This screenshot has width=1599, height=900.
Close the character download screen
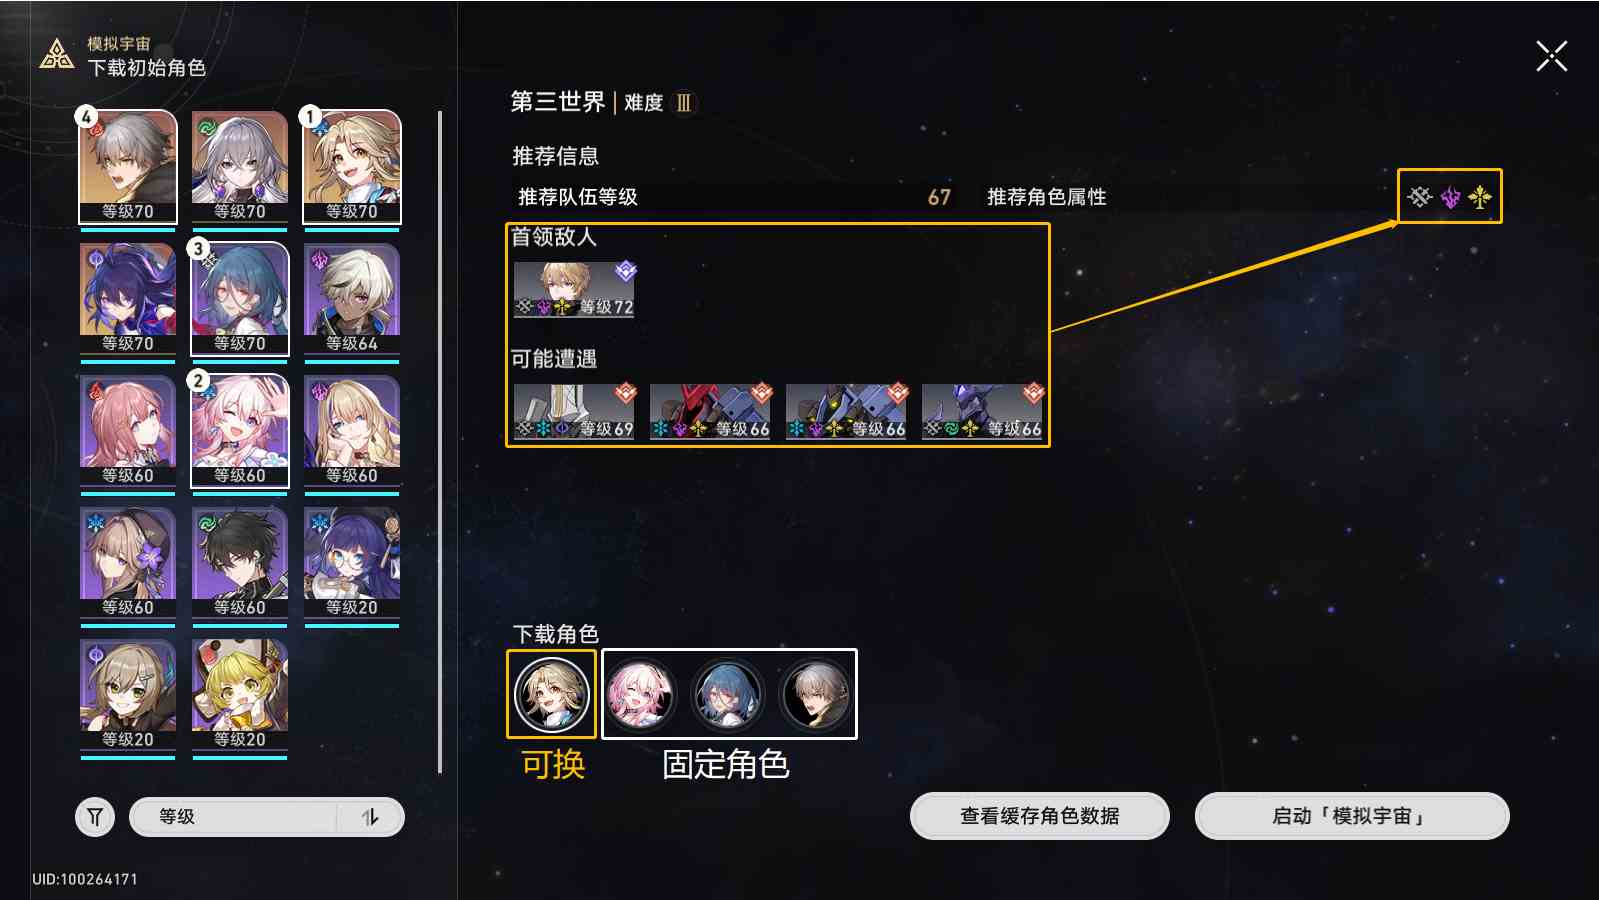[1551, 56]
